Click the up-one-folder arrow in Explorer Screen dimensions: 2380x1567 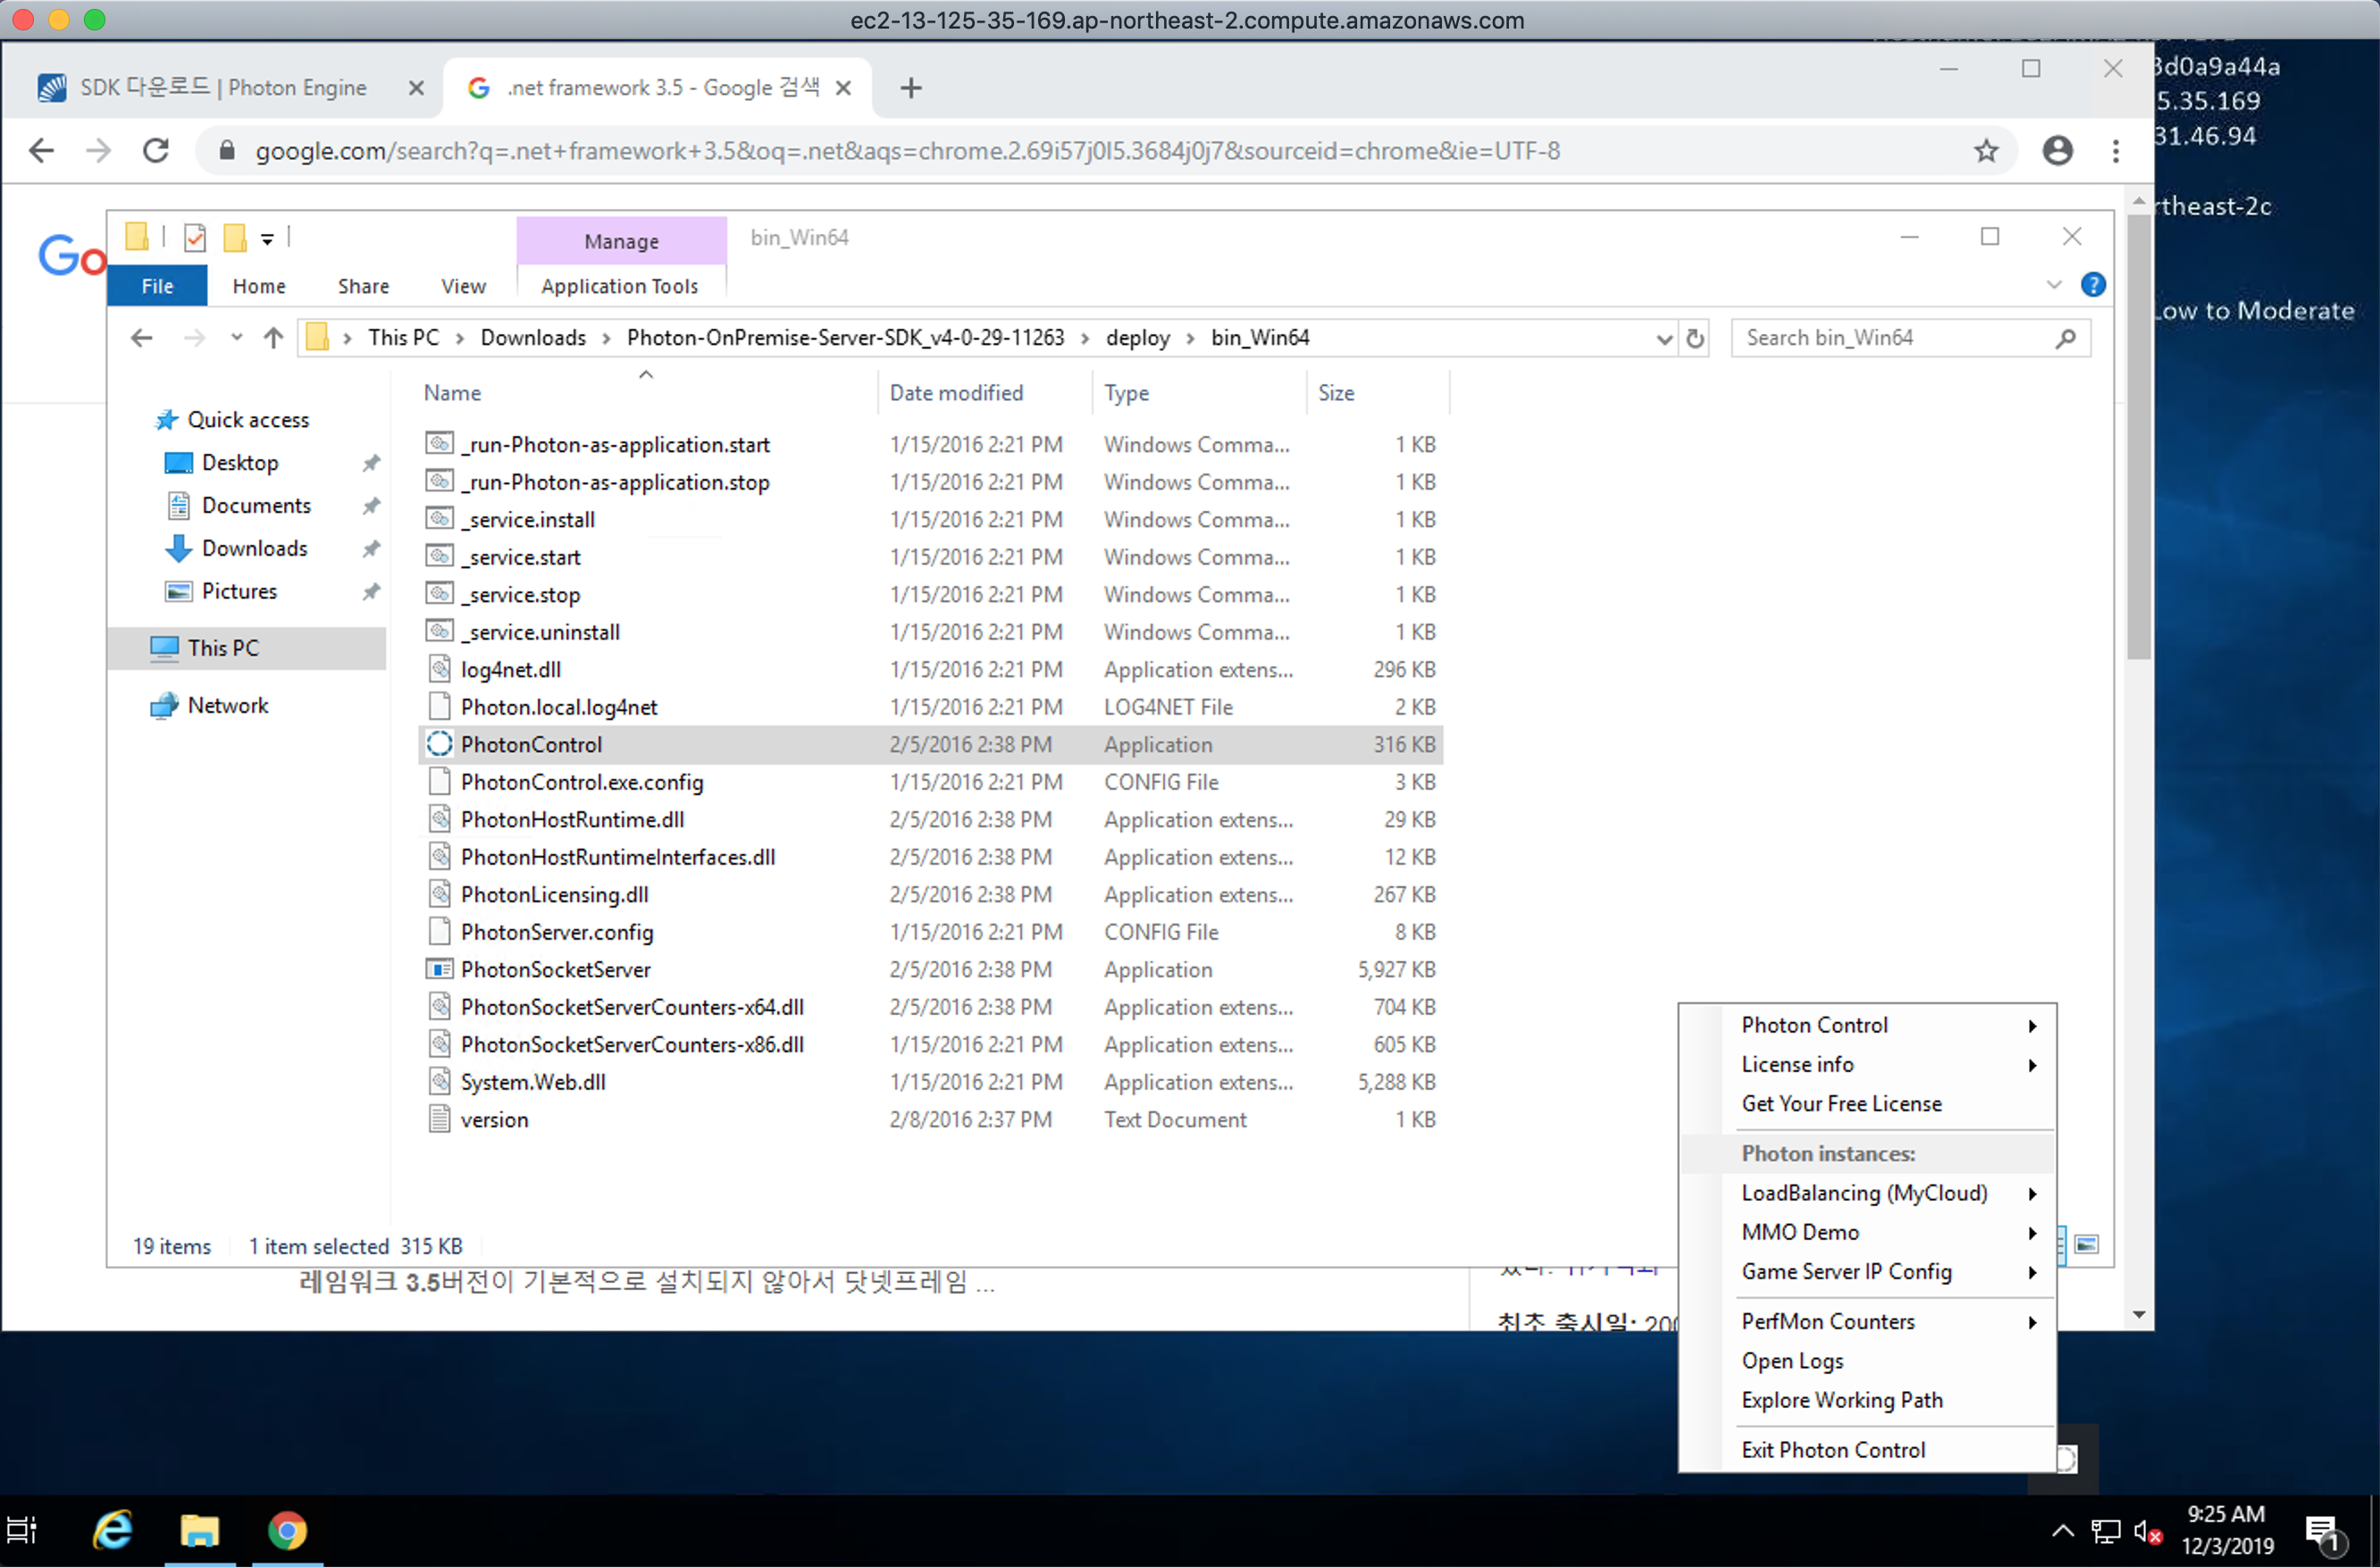tap(273, 338)
